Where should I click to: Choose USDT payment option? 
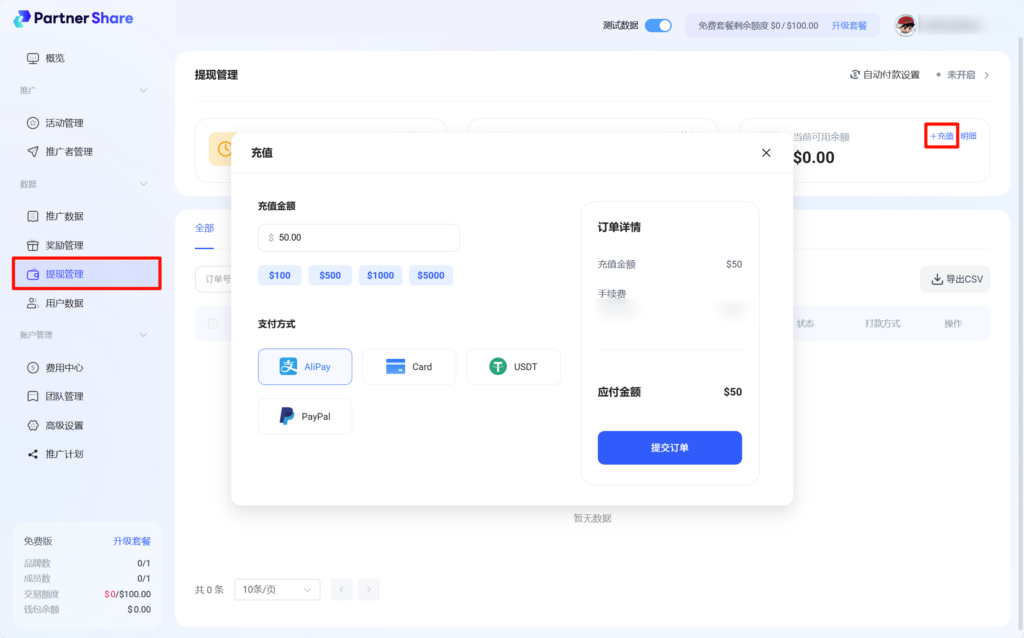(513, 367)
